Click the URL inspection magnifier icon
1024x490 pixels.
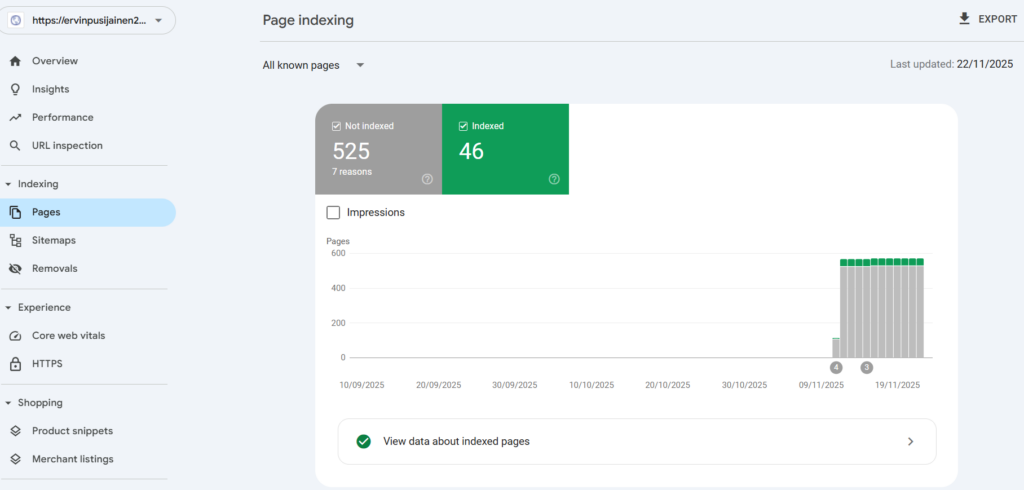point(15,145)
